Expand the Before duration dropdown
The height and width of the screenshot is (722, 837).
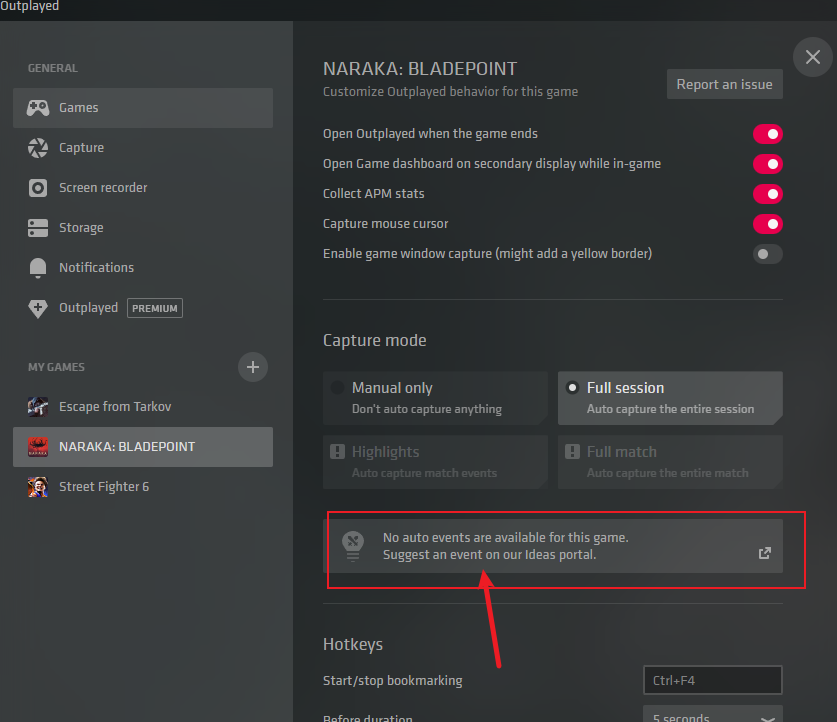(x=712, y=715)
